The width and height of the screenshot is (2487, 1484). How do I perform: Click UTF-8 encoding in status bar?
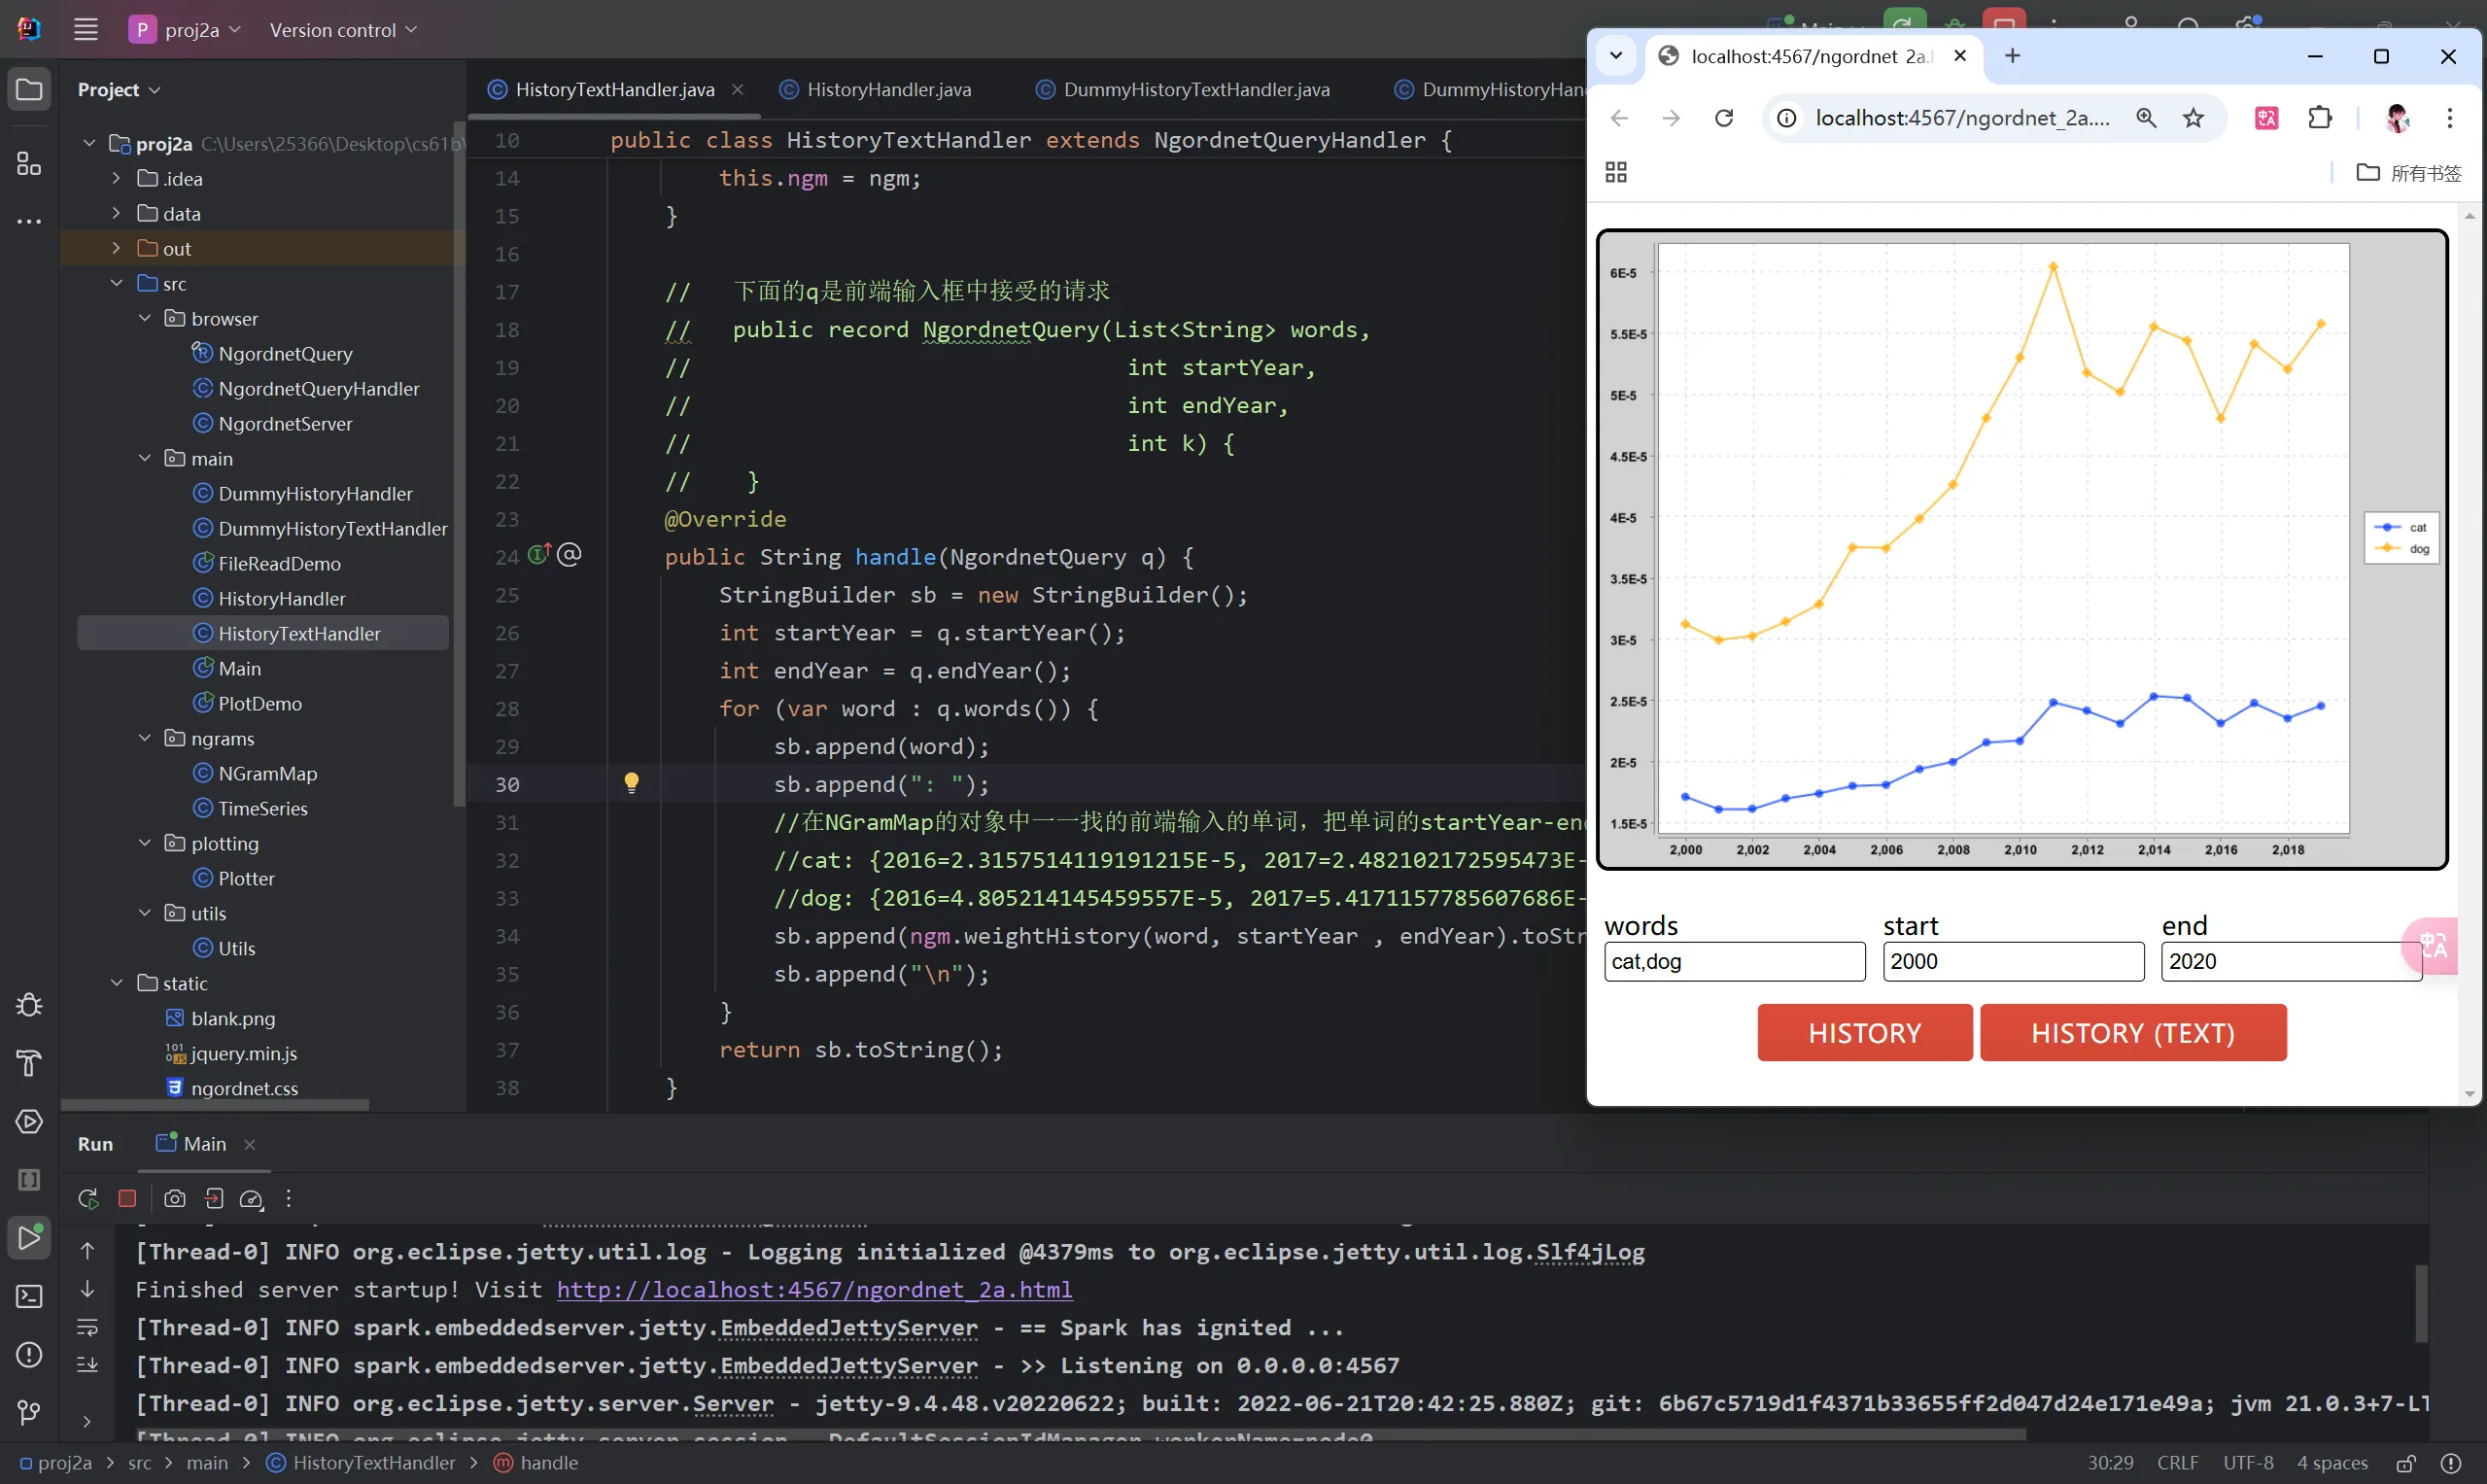[2248, 1463]
